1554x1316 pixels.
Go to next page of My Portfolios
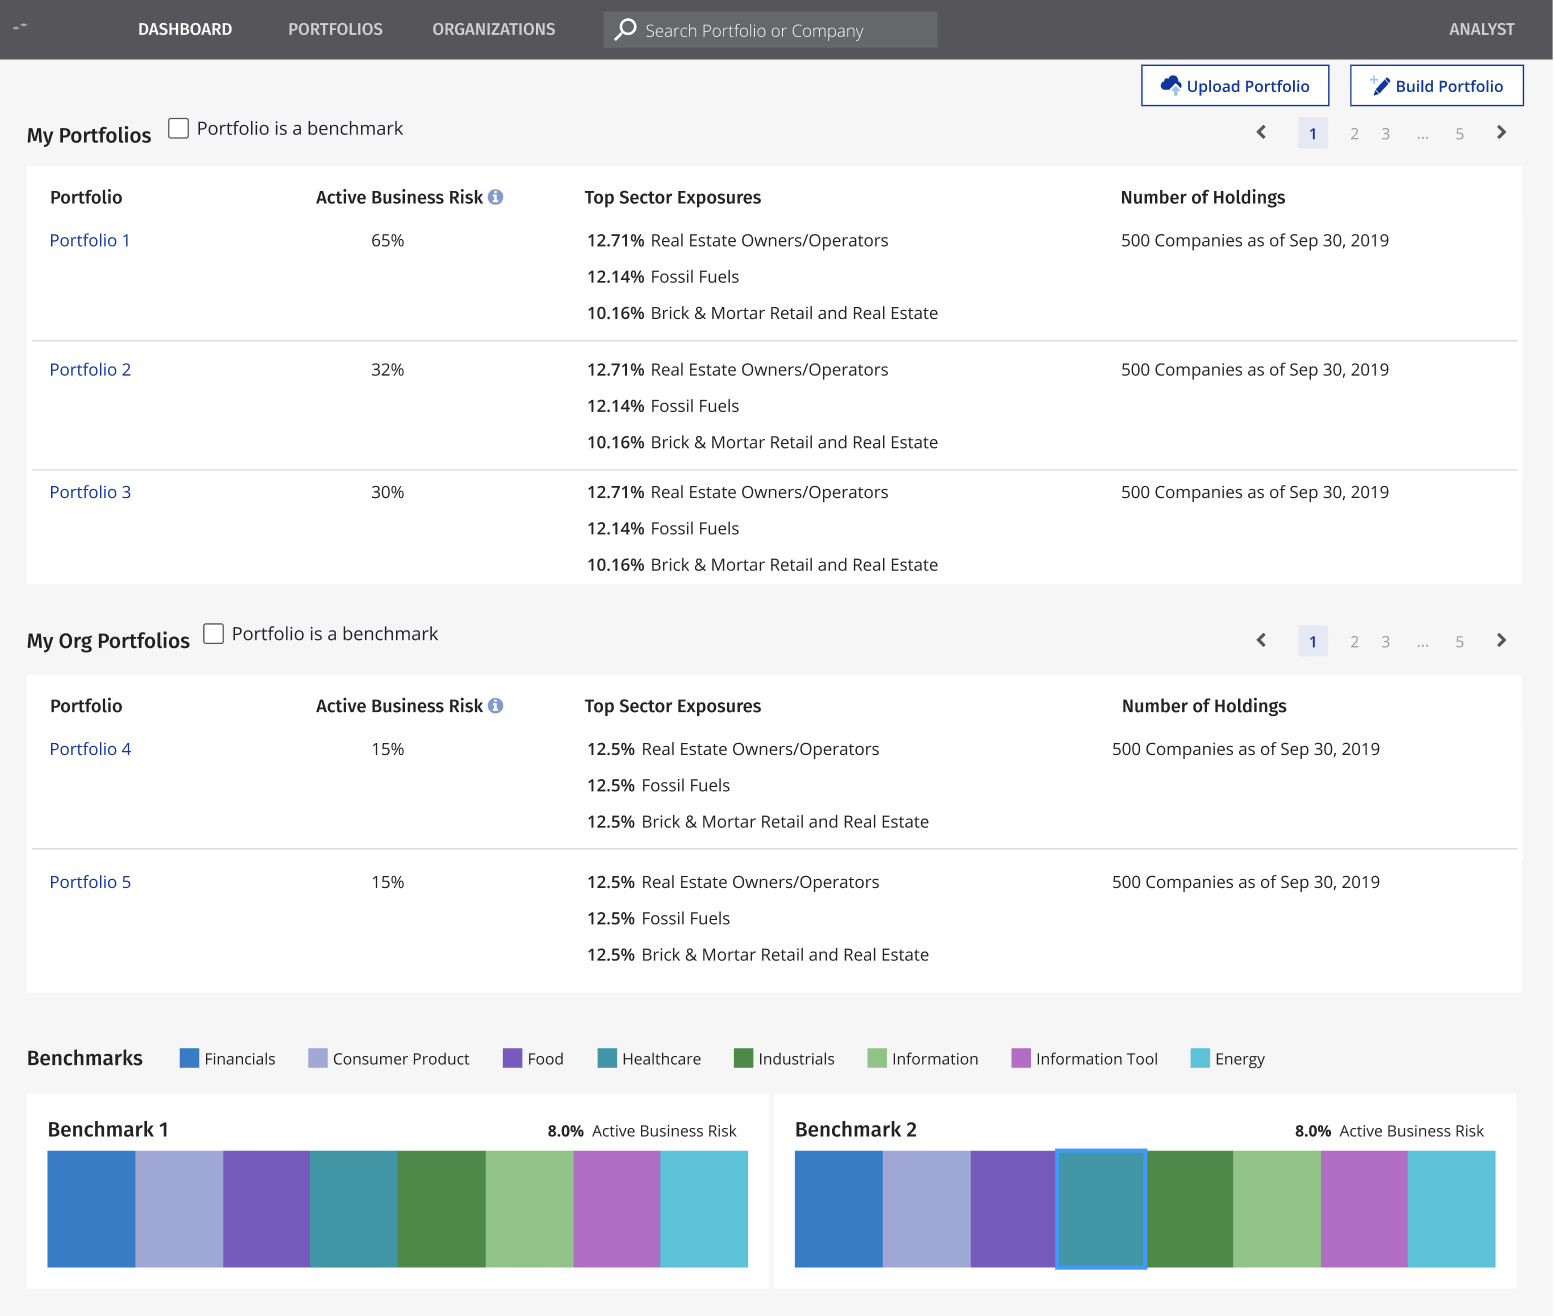click(1501, 133)
